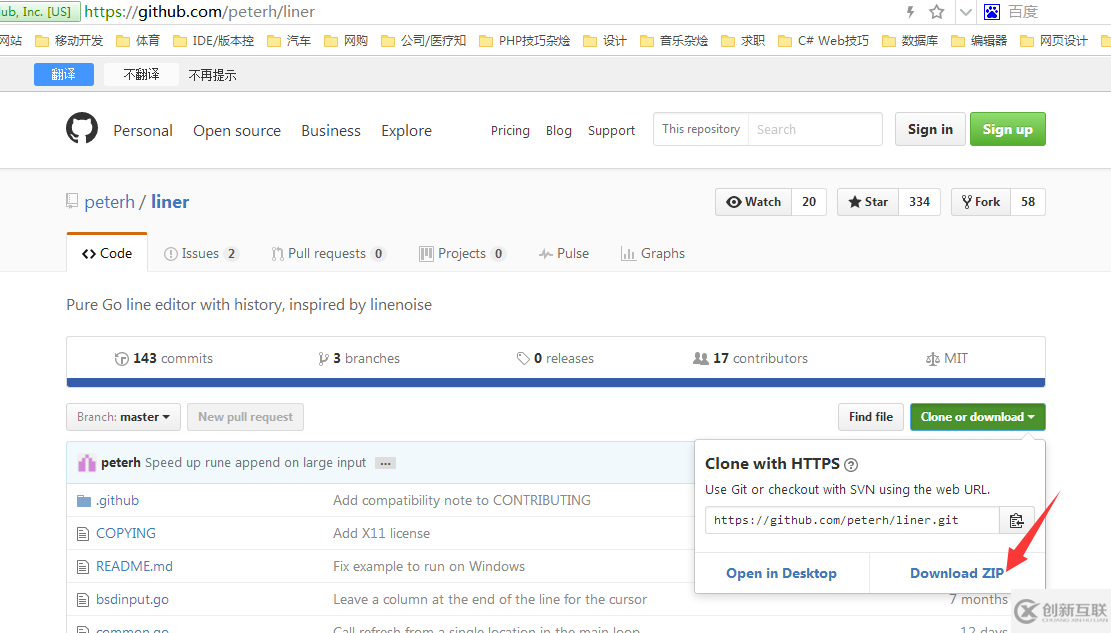This screenshot has height=633, width=1111.
Task: Click the clone URL text field
Action: click(x=852, y=520)
